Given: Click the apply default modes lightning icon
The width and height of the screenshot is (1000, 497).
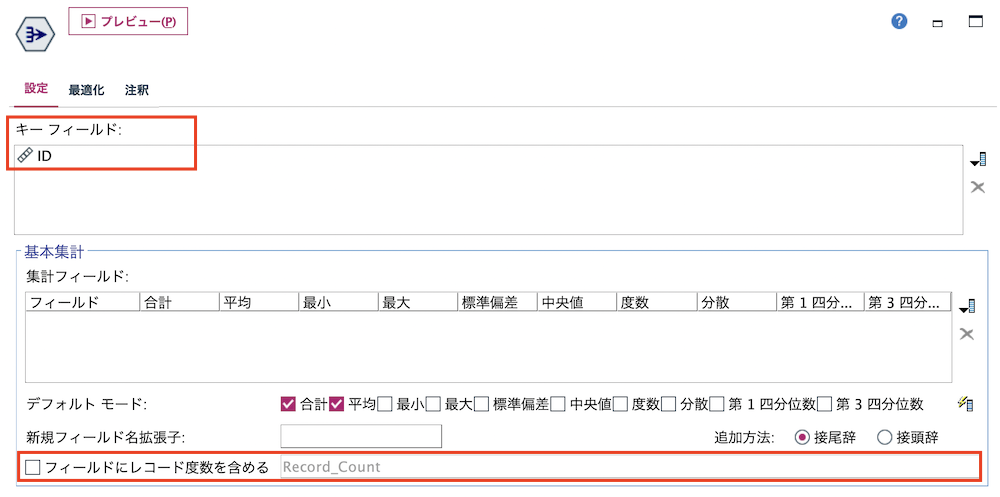Looking at the screenshot, I should (x=964, y=403).
